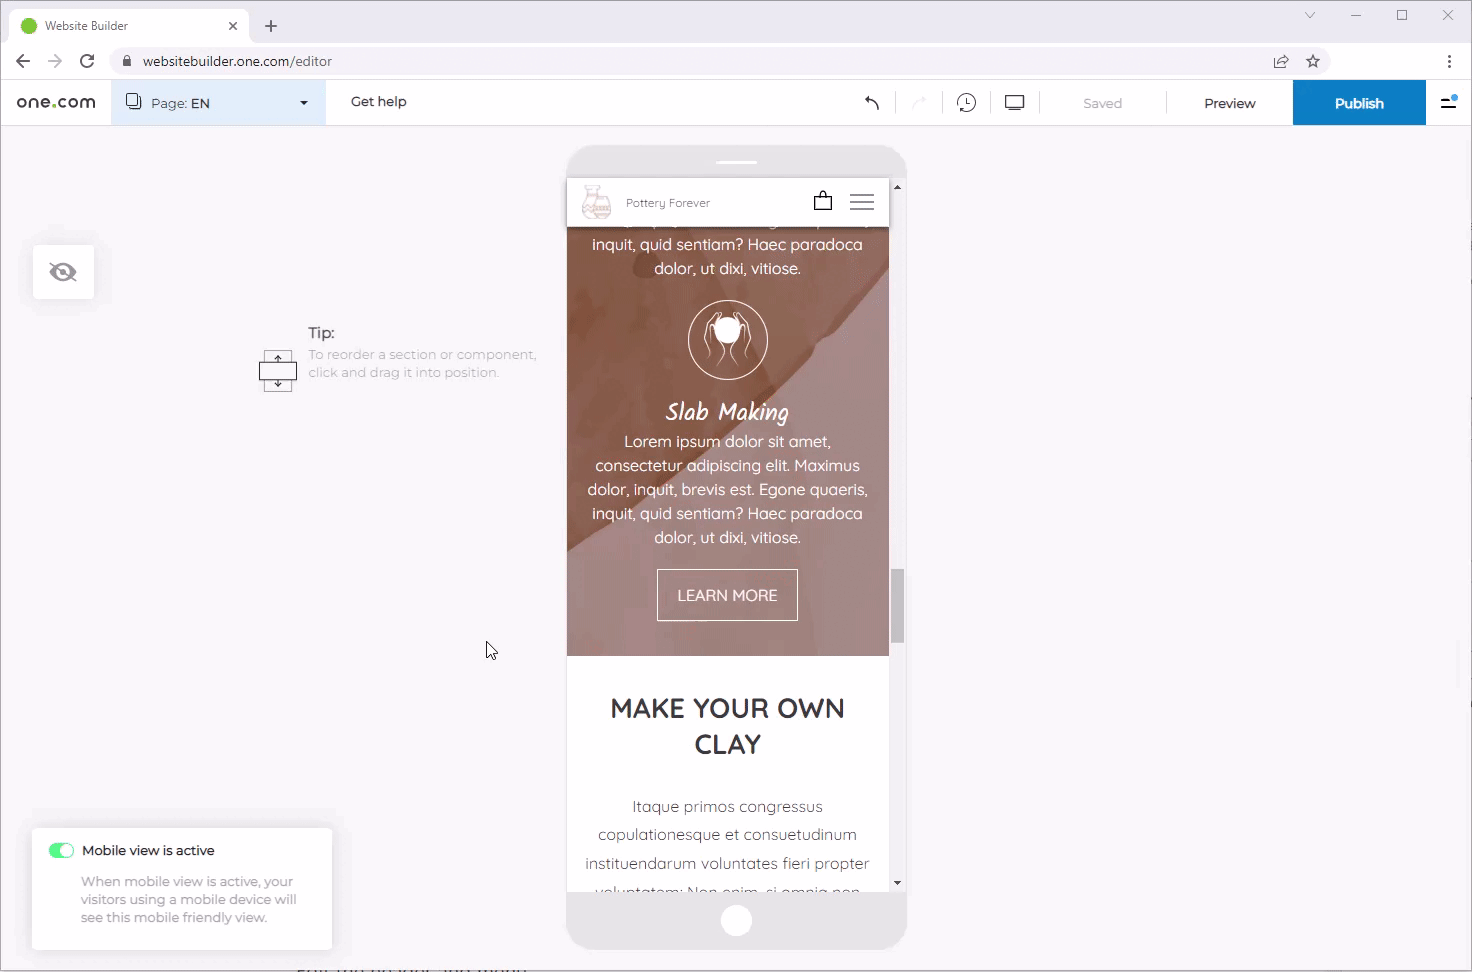Open the Get help menu
Screen dimensions: 1472x972
(x=378, y=102)
